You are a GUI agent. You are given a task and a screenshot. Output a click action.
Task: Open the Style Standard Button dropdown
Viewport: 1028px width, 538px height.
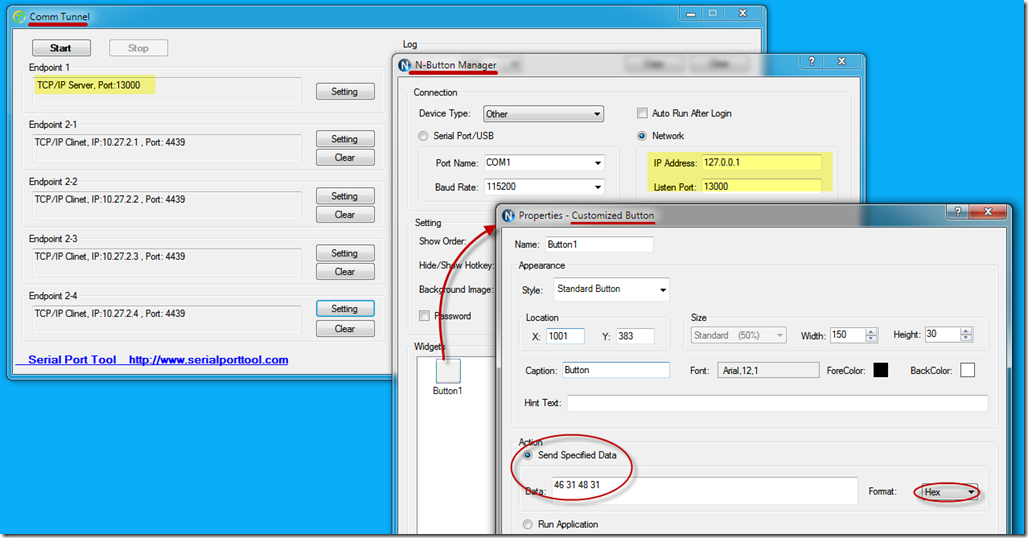[611, 289]
